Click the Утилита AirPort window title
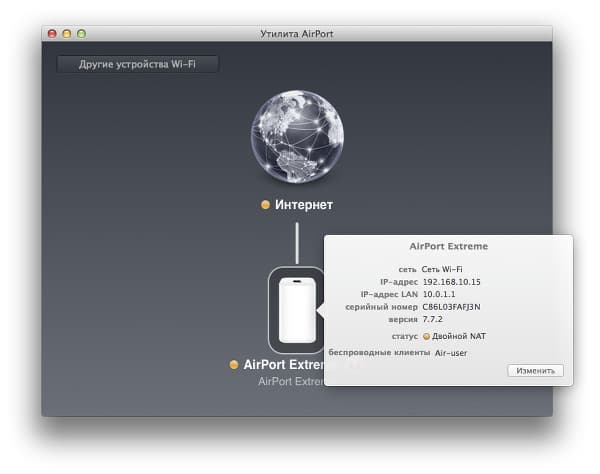 coord(297,34)
